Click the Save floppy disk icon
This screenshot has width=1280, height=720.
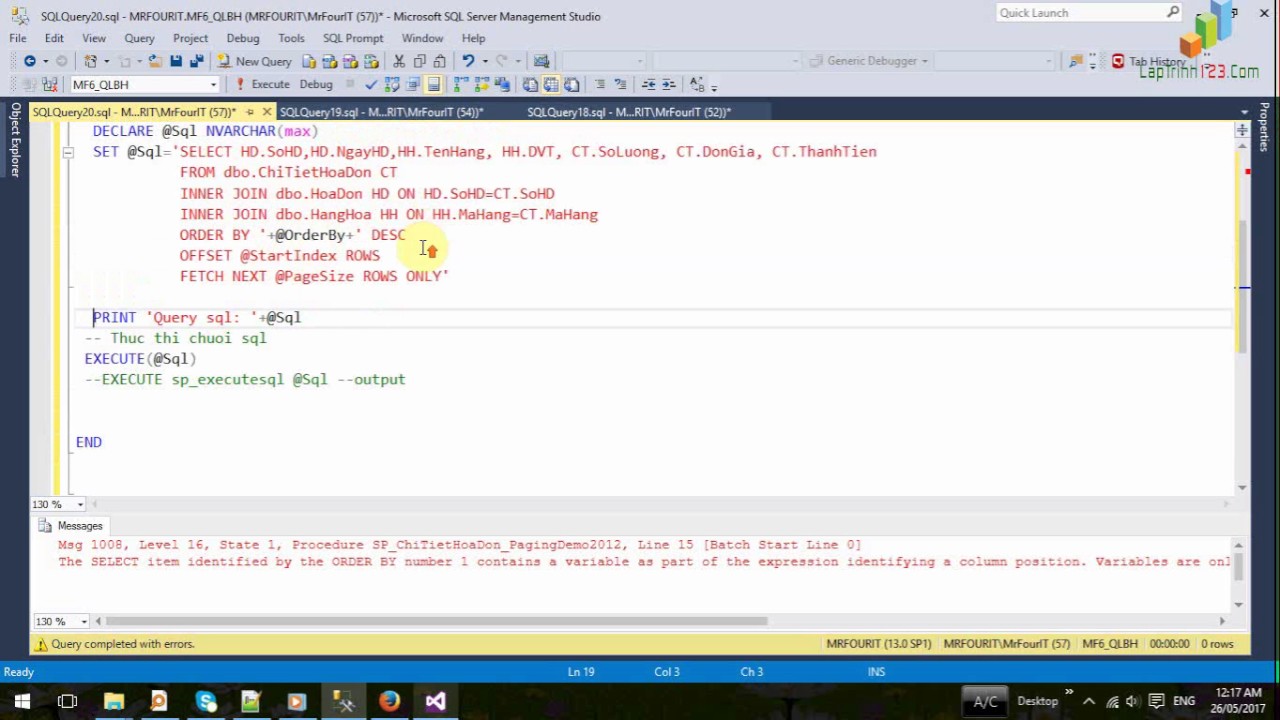tap(176, 61)
